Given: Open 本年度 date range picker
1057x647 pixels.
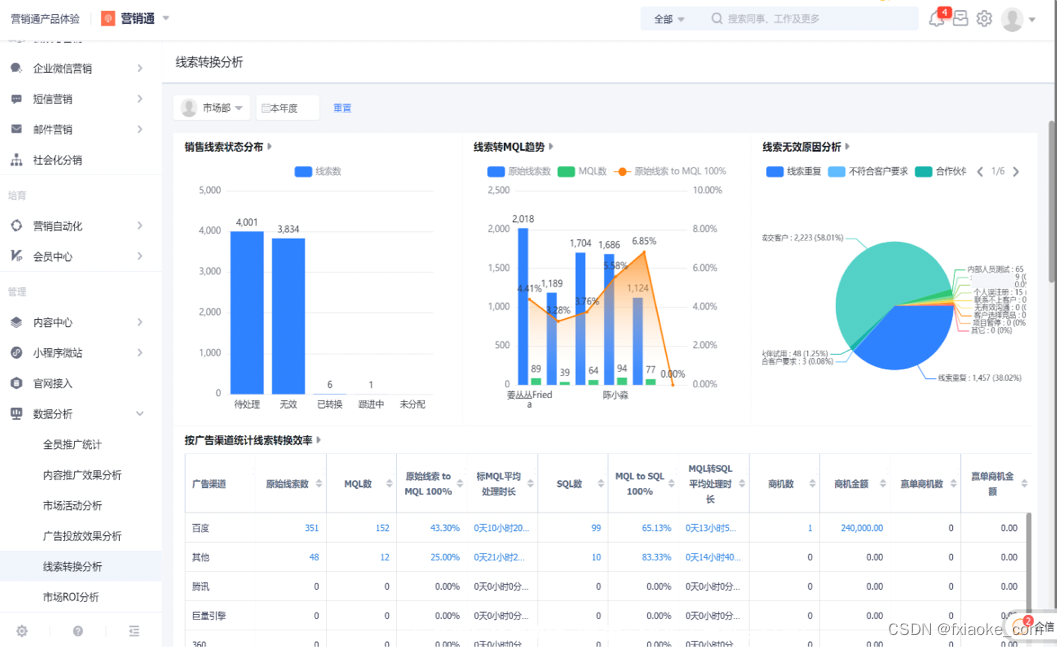Looking at the screenshot, I should pos(287,108).
